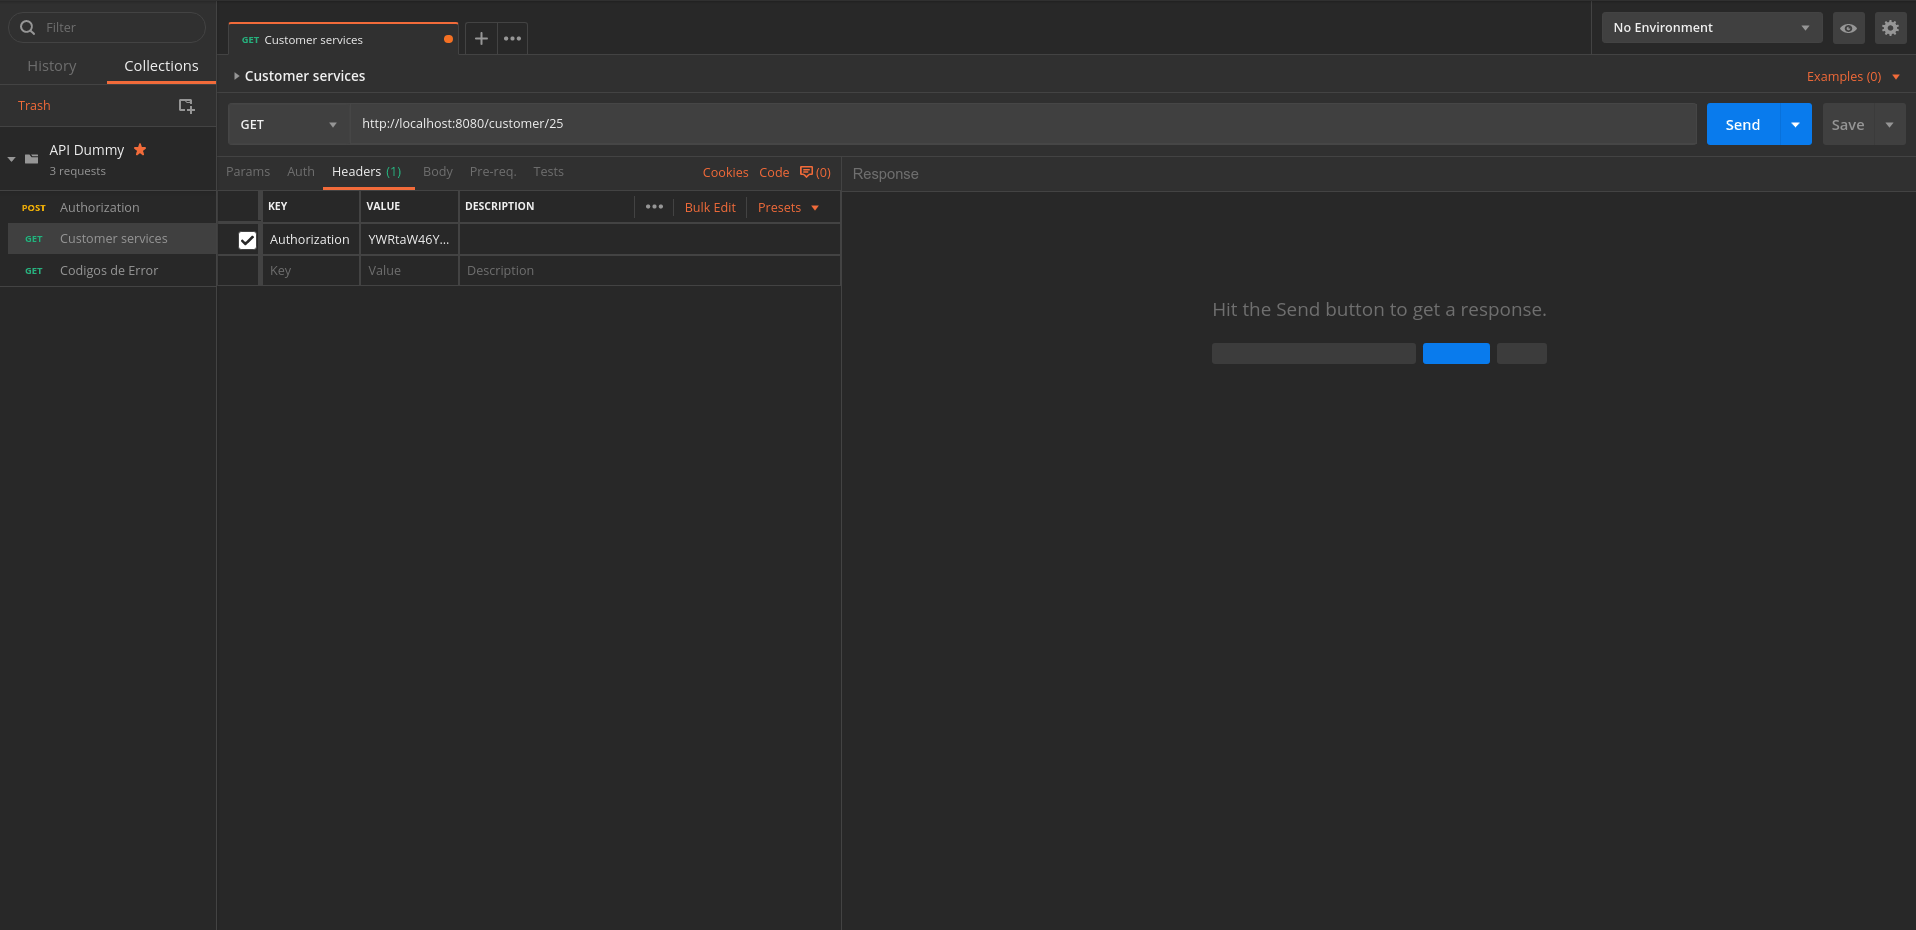This screenshot has height=930, width=1916.
Task: Click the header columns three-dot options icon
Action: [654, 207]
